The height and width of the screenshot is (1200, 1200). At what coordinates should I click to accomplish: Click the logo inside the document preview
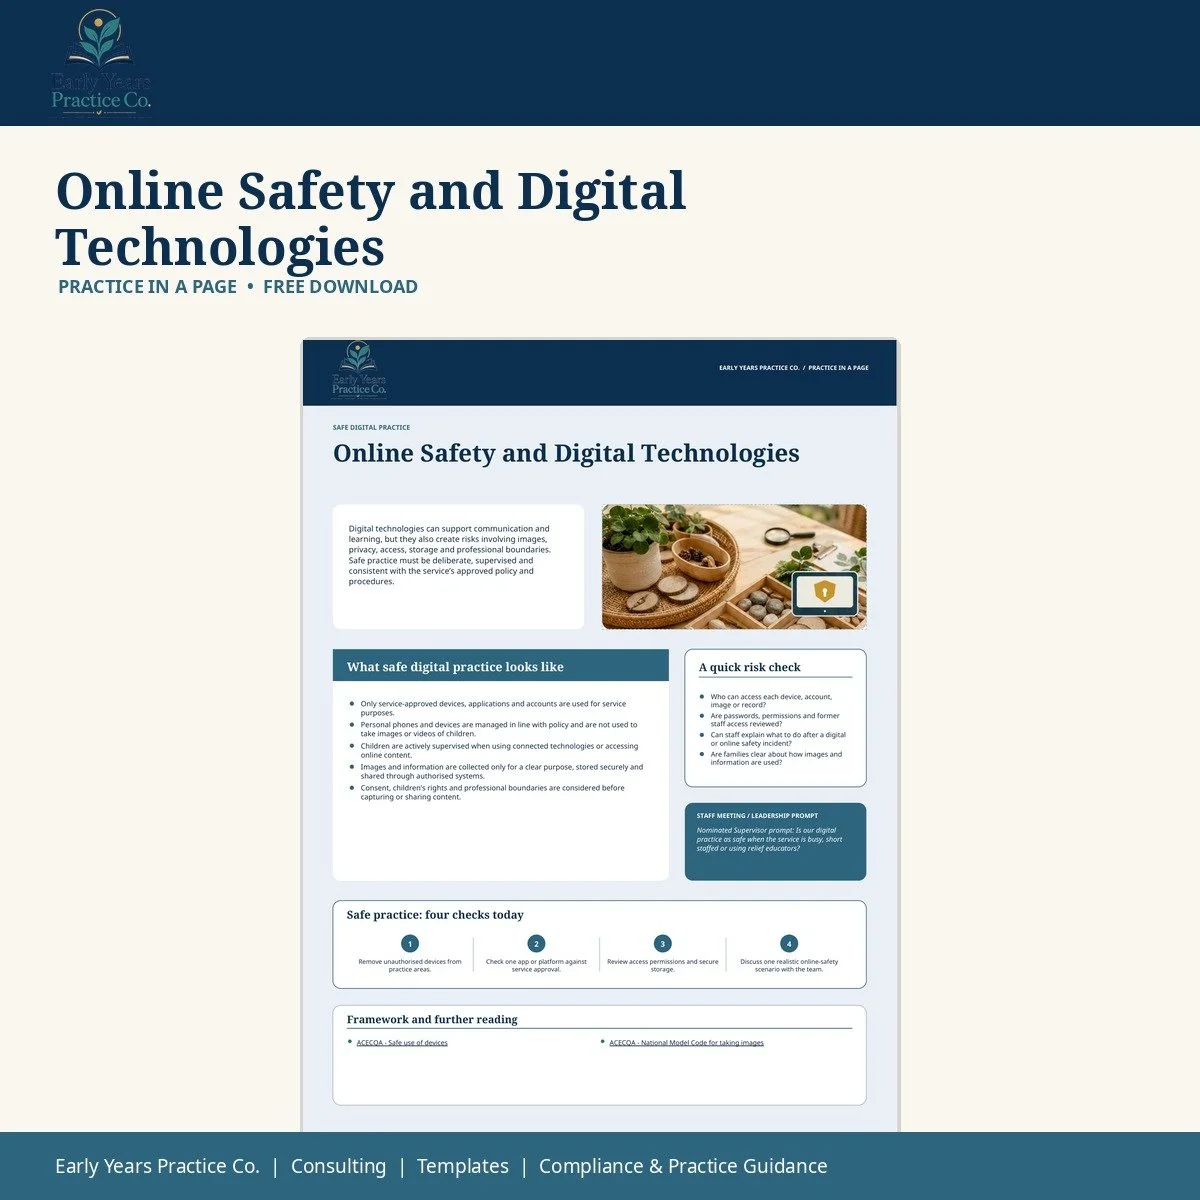coord(360,370)
